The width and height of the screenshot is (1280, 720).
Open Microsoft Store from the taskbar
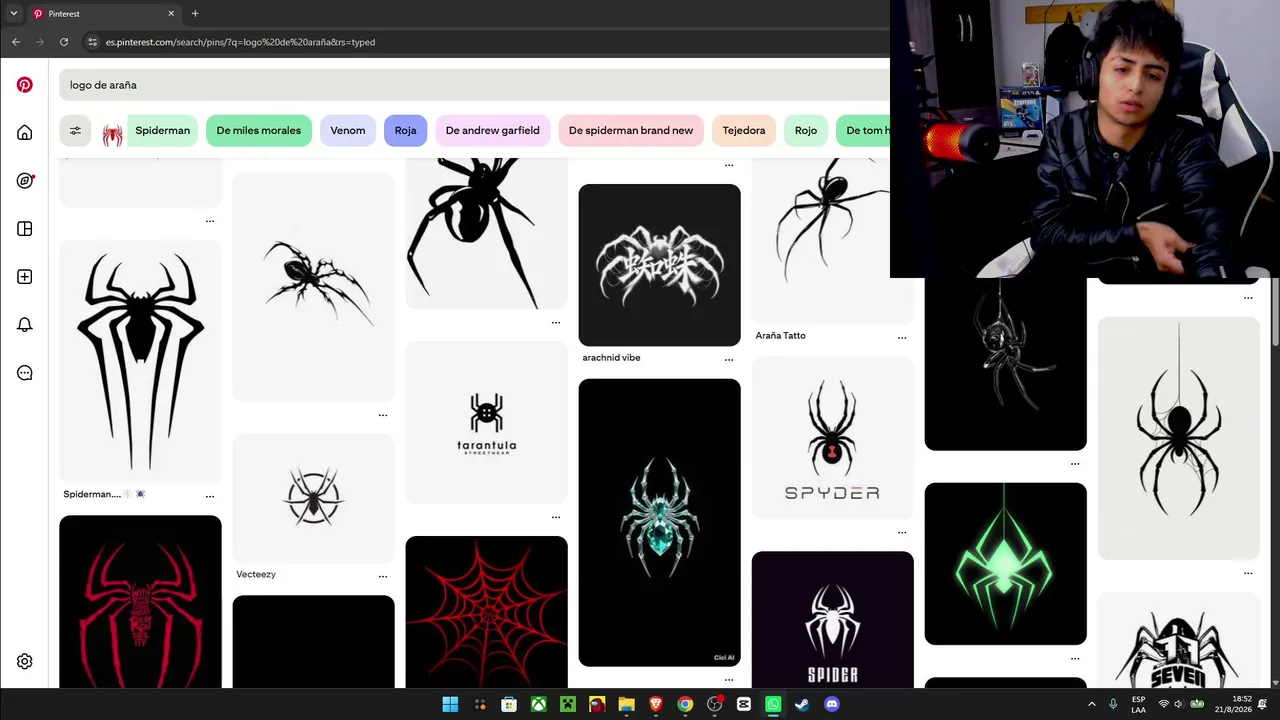point(509,704)
